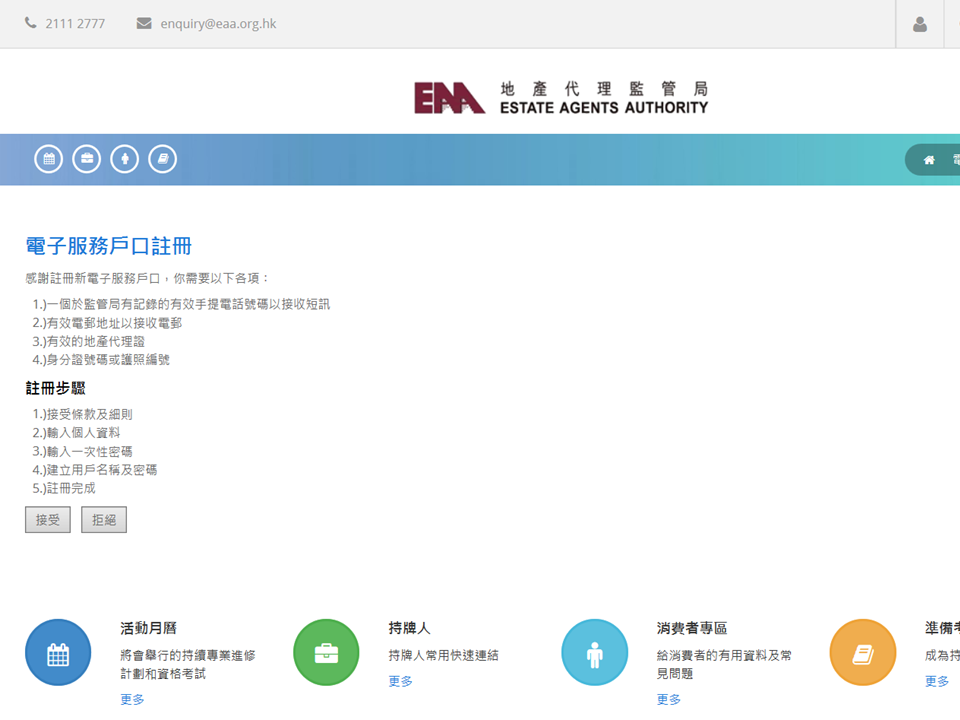Go to home via the house icon
The width and height of the screenshot is (960, 720).
point(929,160)
